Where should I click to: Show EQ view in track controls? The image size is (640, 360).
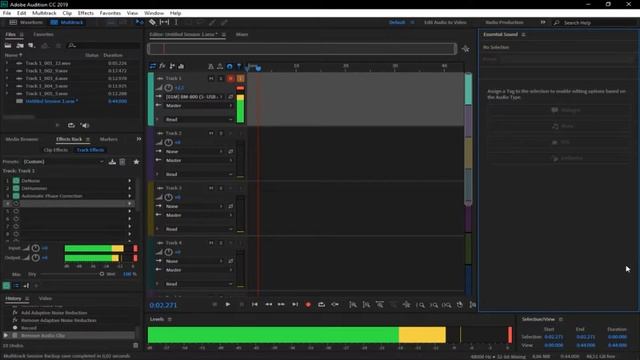[181, 66]
